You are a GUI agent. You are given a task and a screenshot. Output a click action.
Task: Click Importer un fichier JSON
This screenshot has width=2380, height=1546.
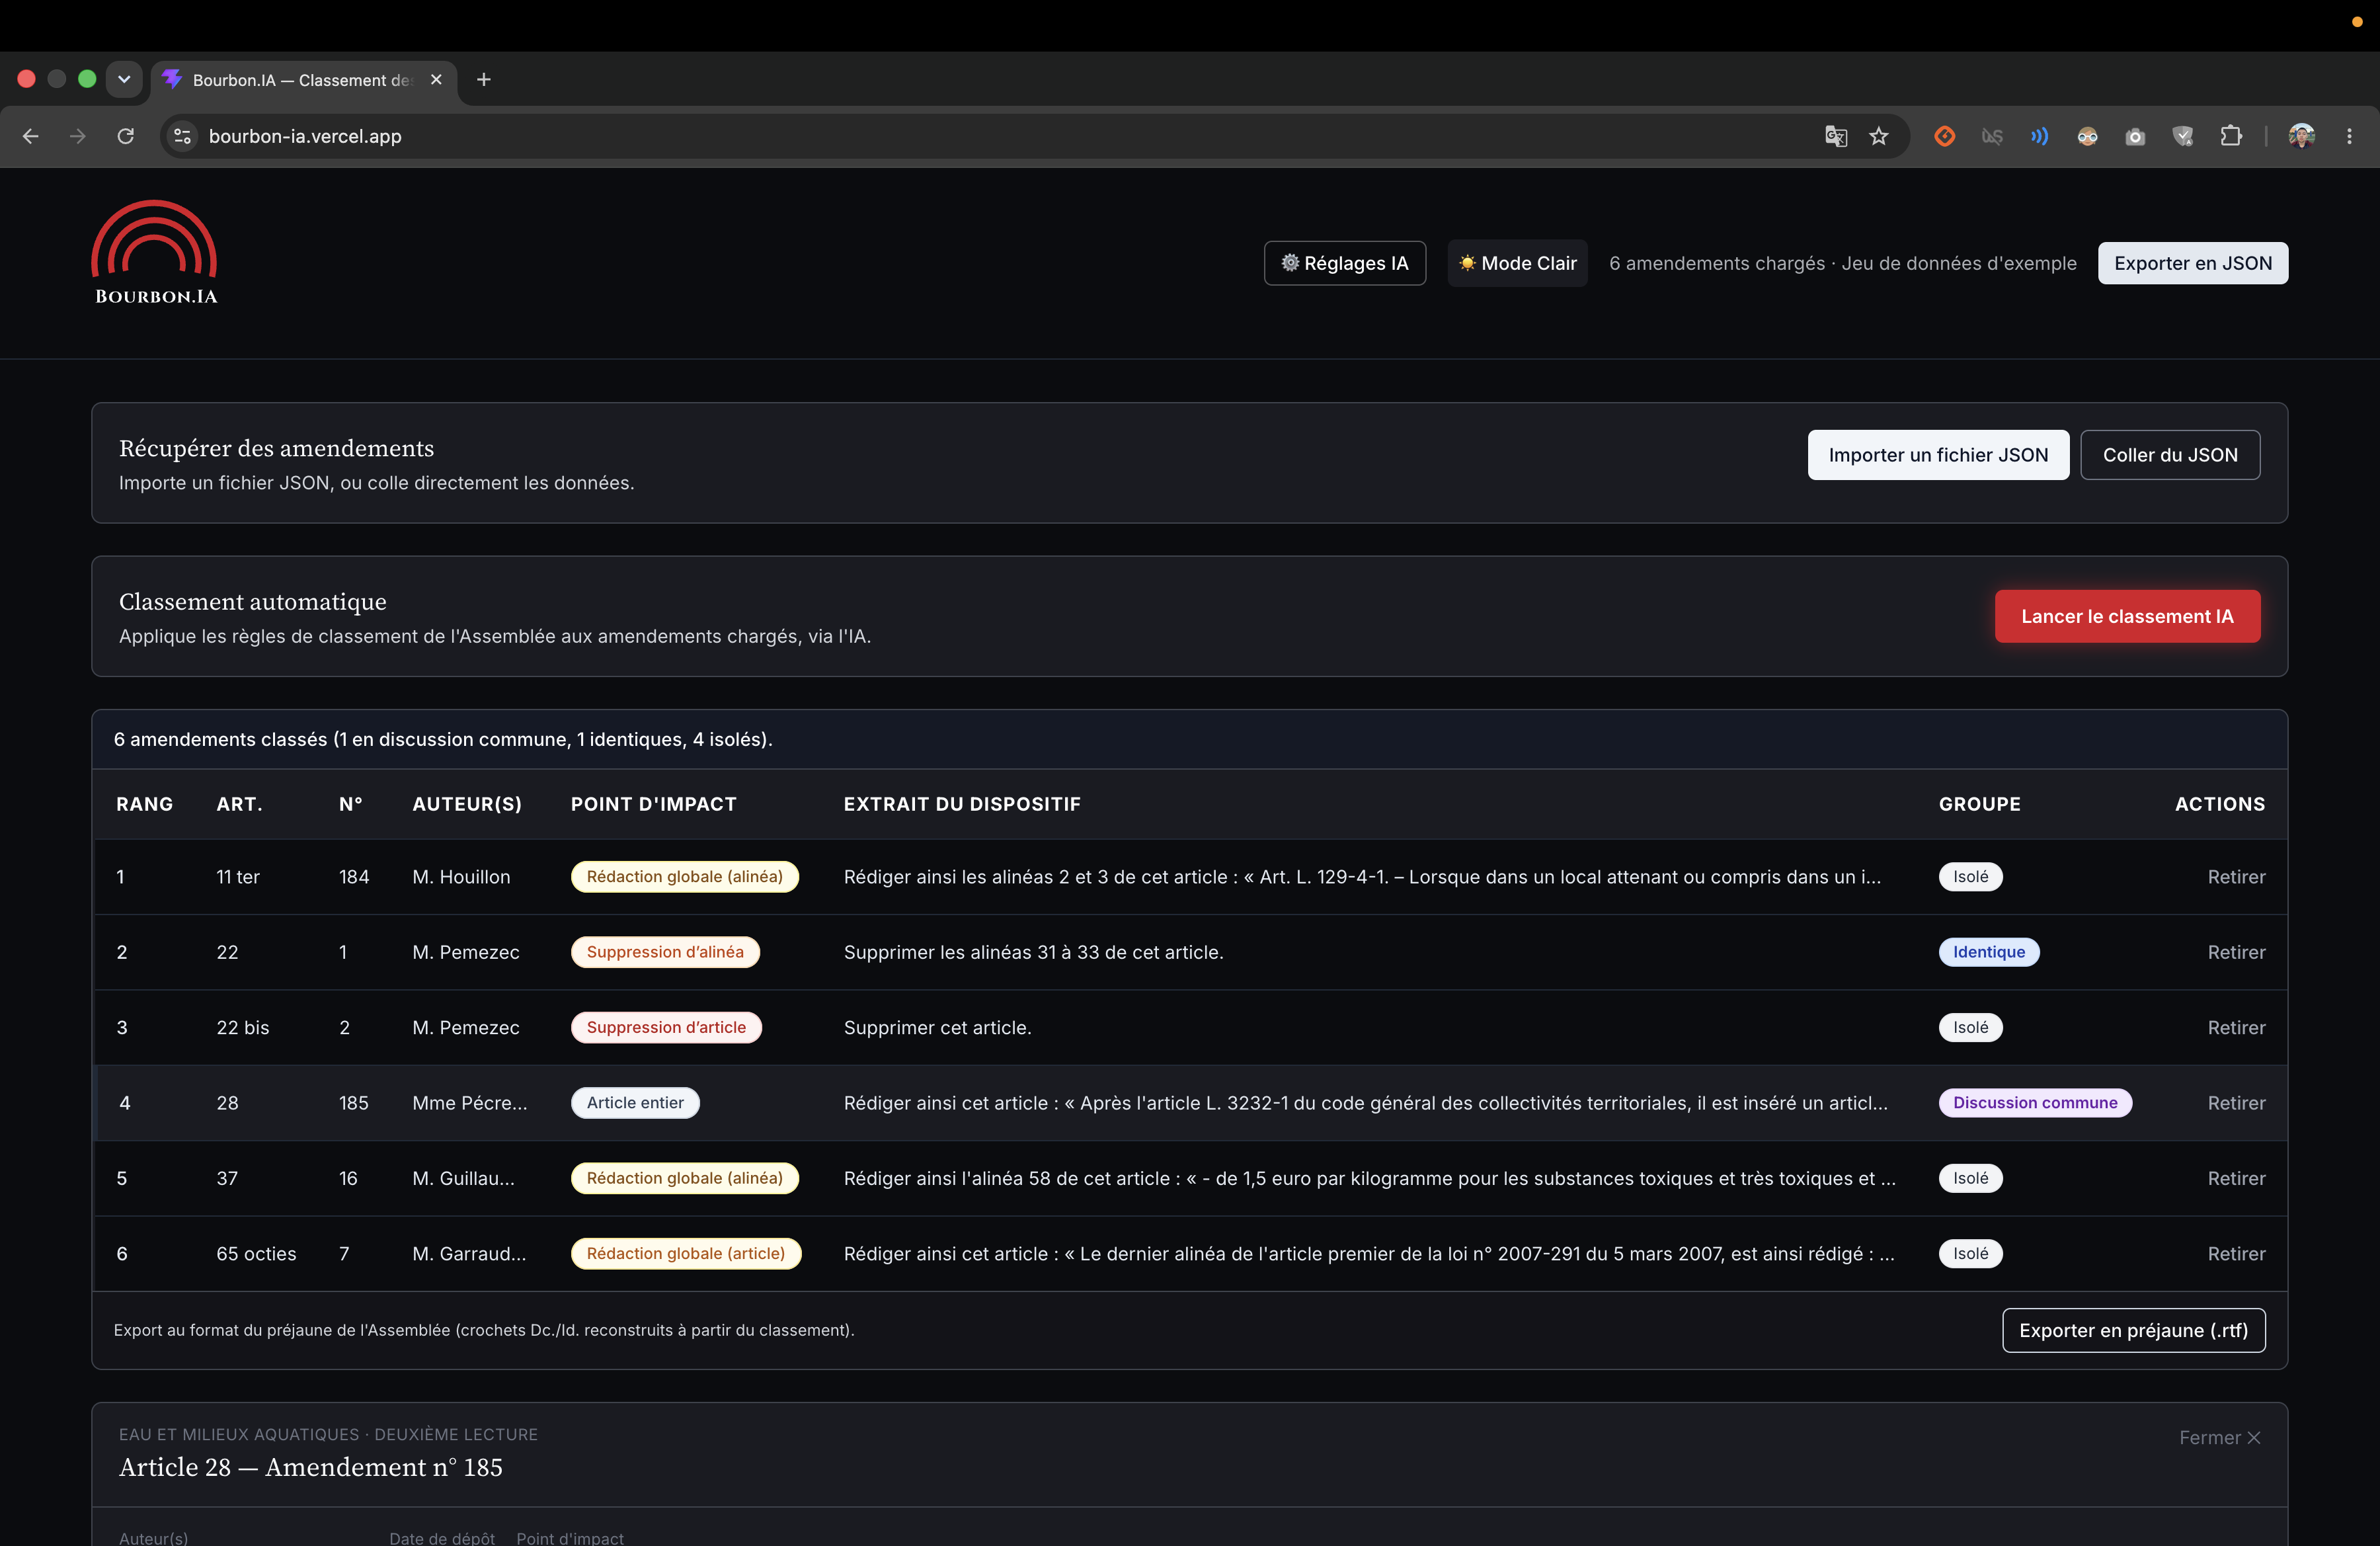pyautogui.click(x=1938, y=455)
